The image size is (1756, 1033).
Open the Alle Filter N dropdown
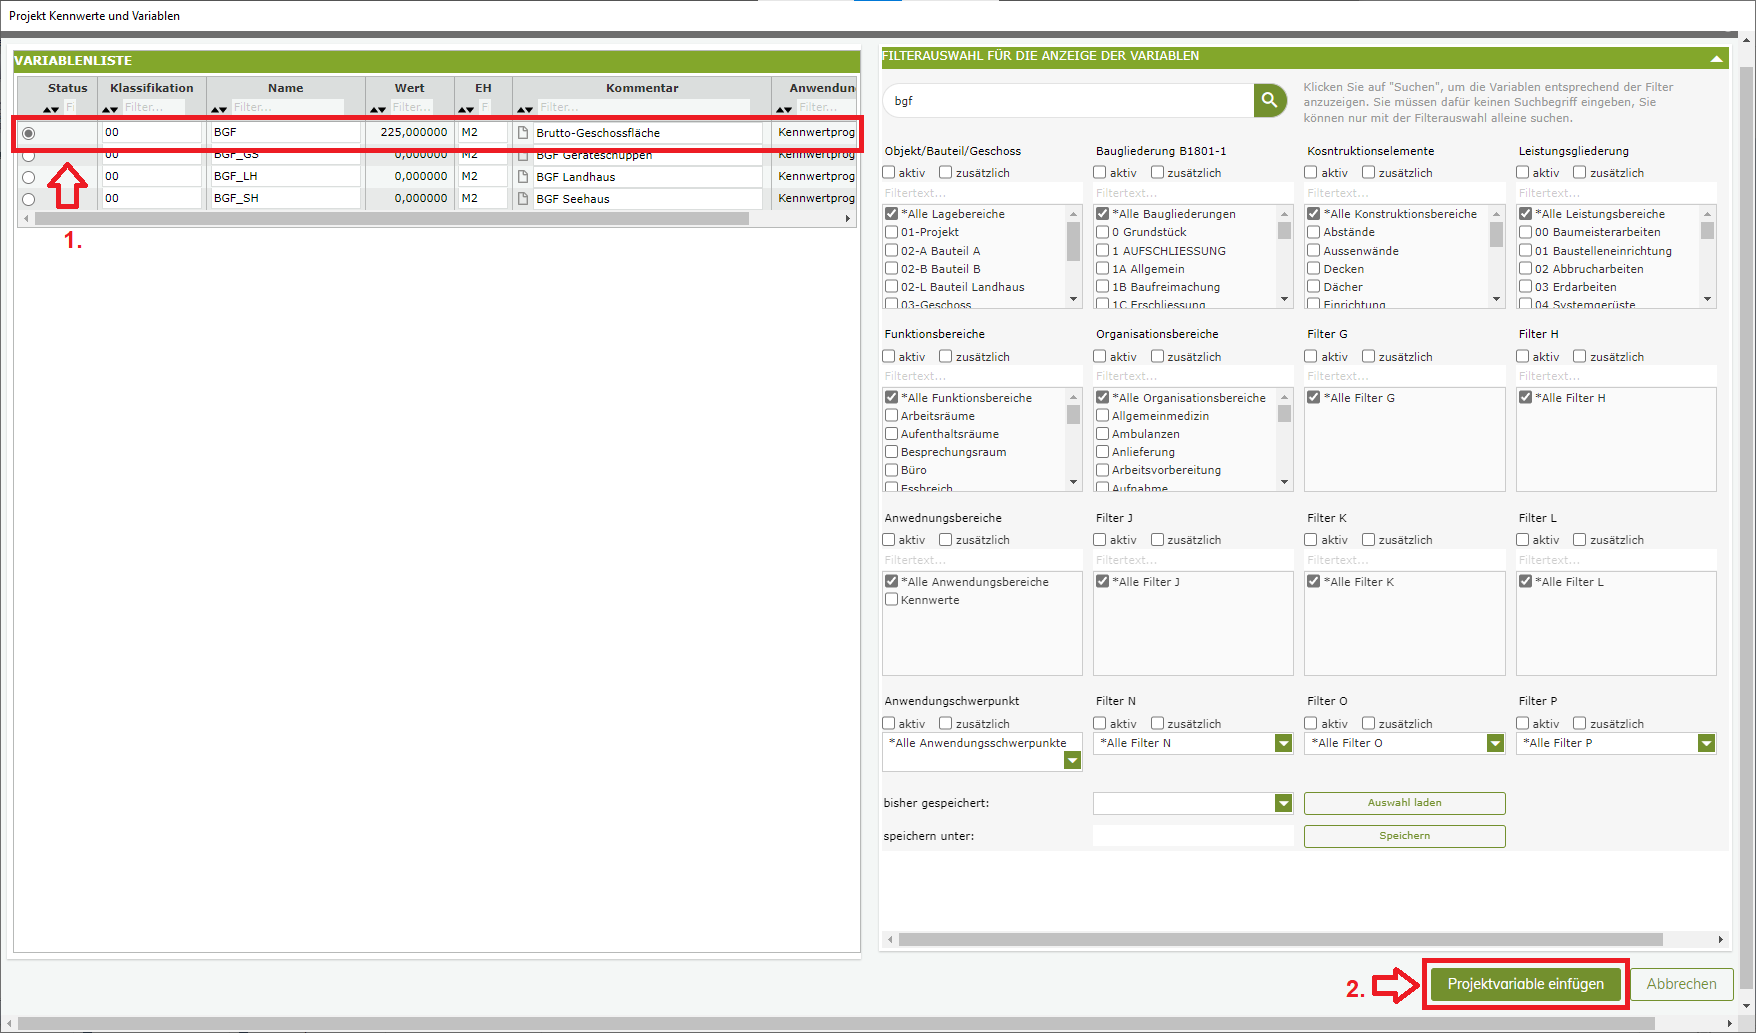(1283, 743)
